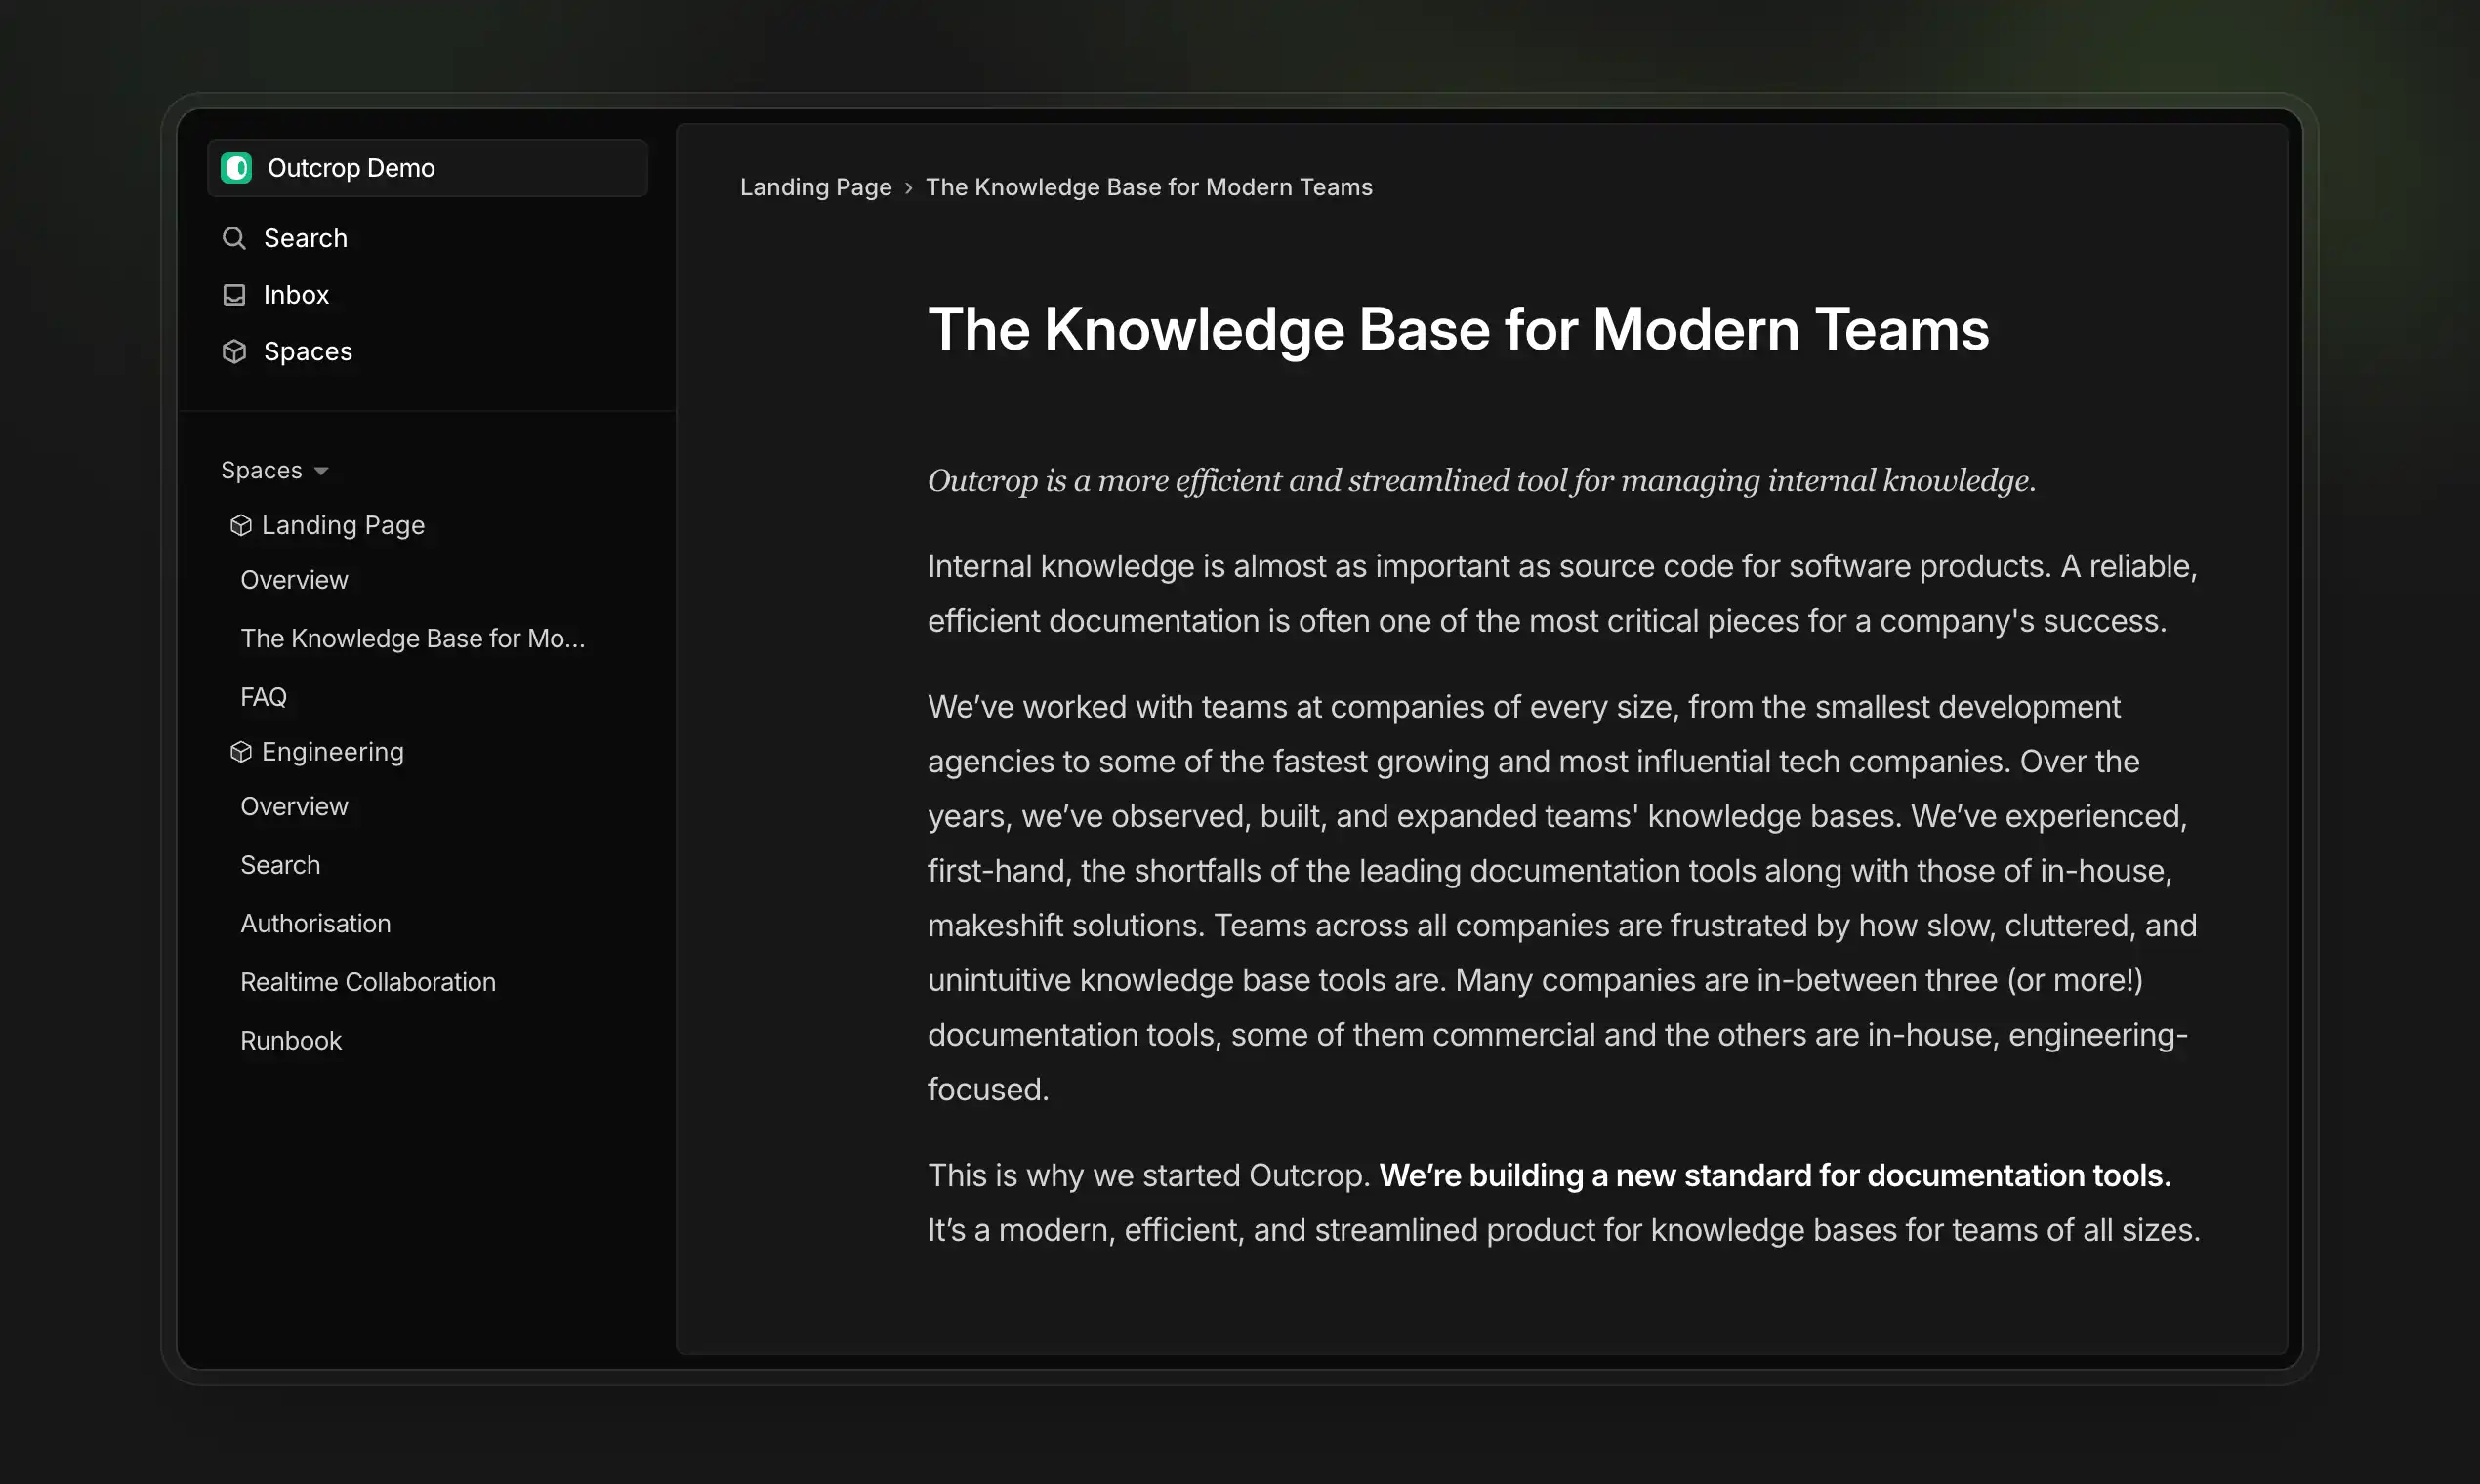Open Overview under Landing Page
The image size is (2480, 1484).
pyautogui.click(x=294, y=580)
